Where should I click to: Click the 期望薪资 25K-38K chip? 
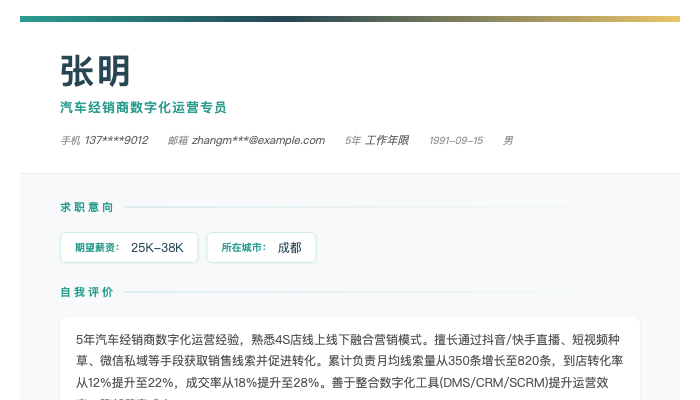129,247
